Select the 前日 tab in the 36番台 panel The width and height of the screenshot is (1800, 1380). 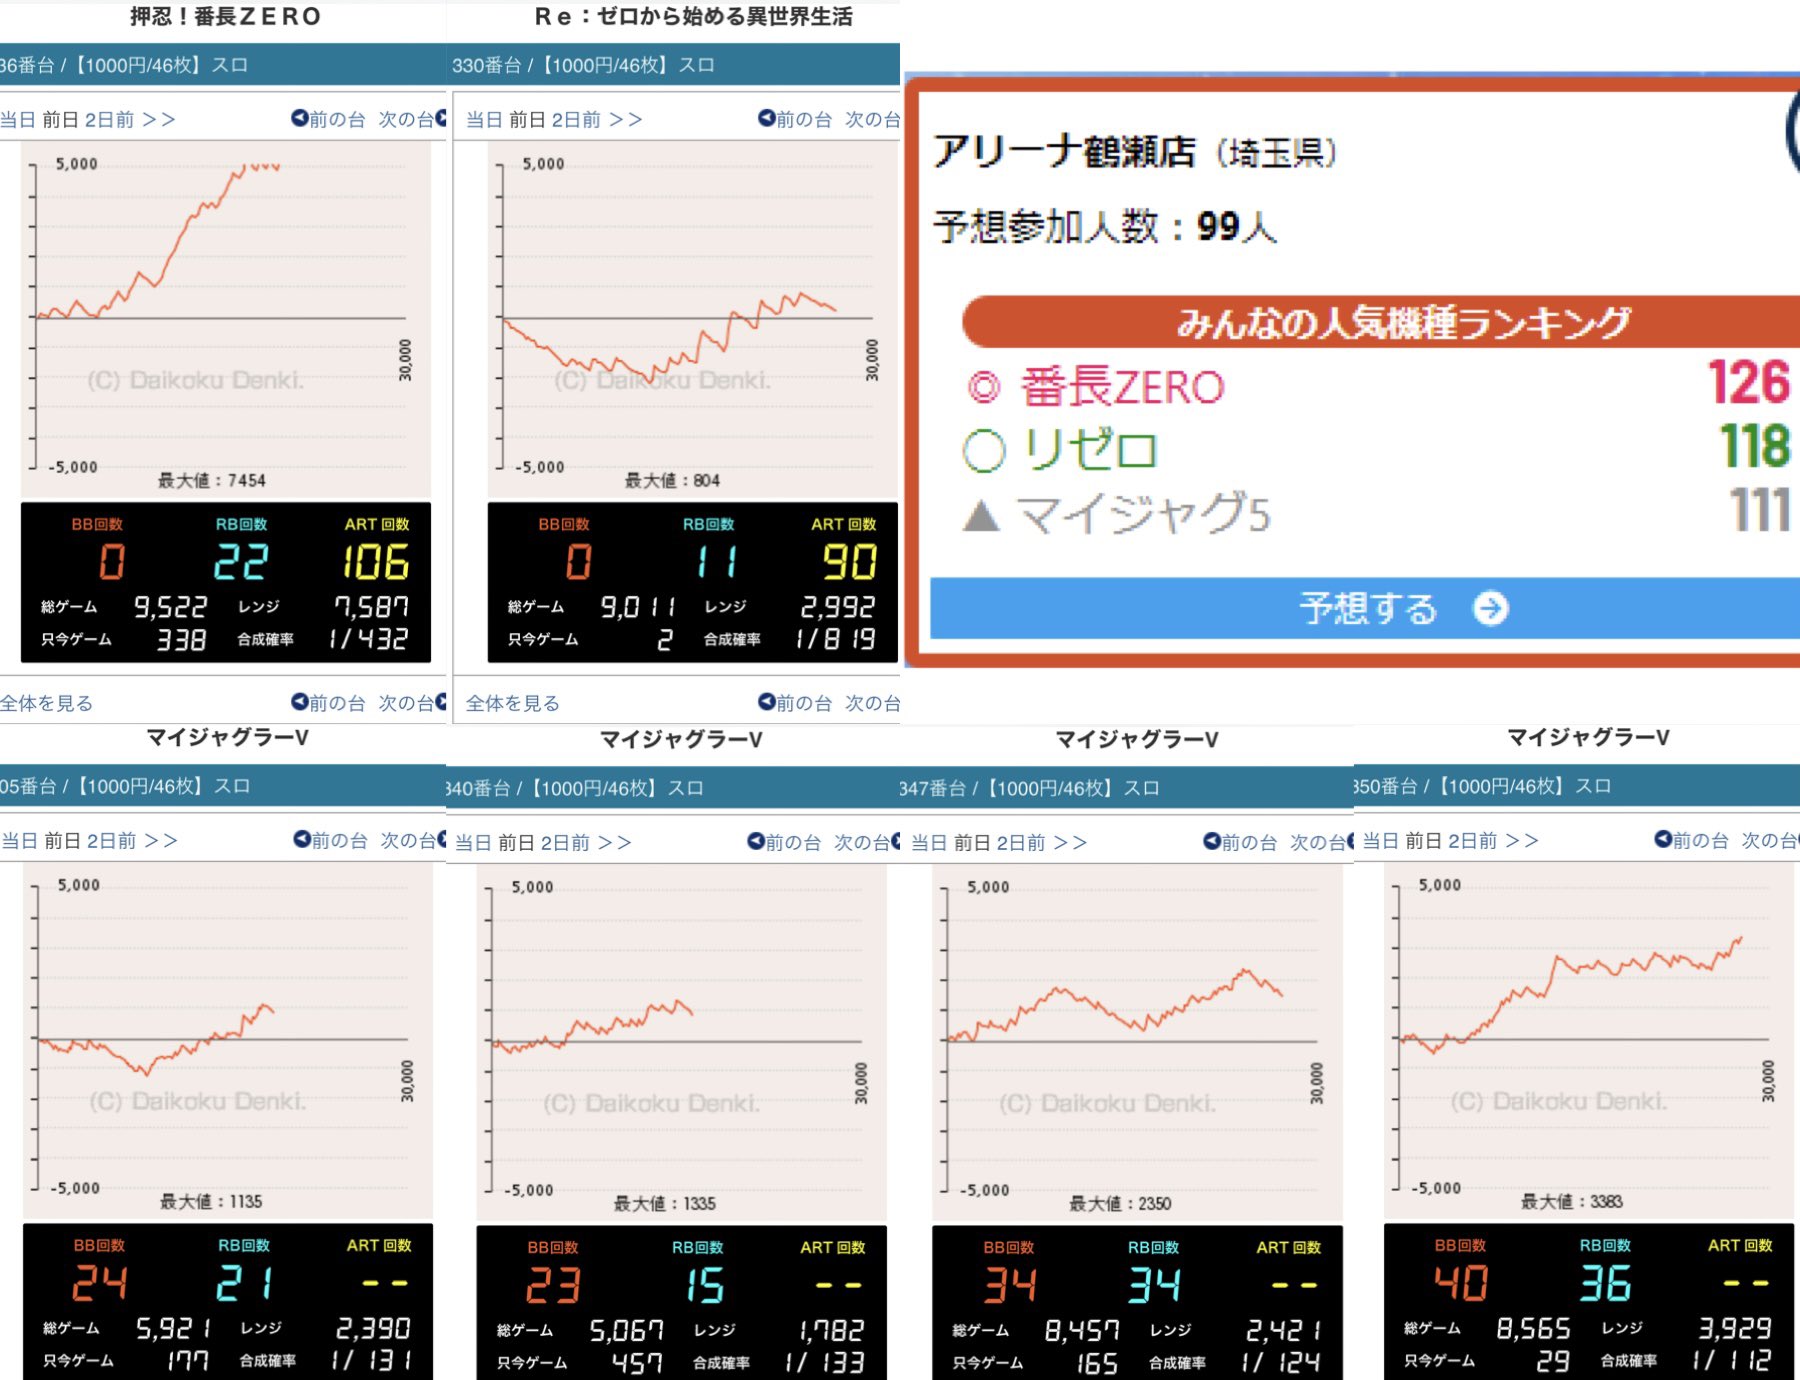(x=60, y=120)
